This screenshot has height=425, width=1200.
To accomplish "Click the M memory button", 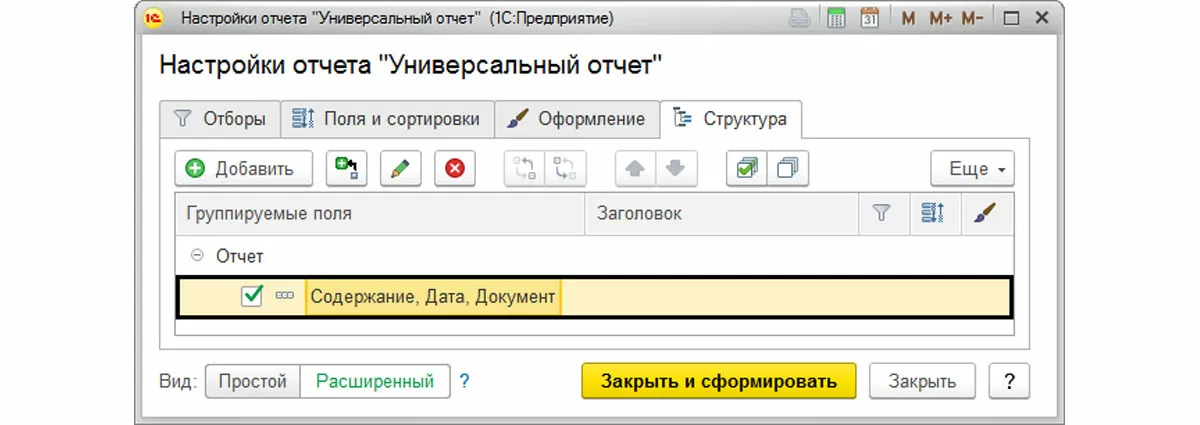I will [x=907, y=19].
